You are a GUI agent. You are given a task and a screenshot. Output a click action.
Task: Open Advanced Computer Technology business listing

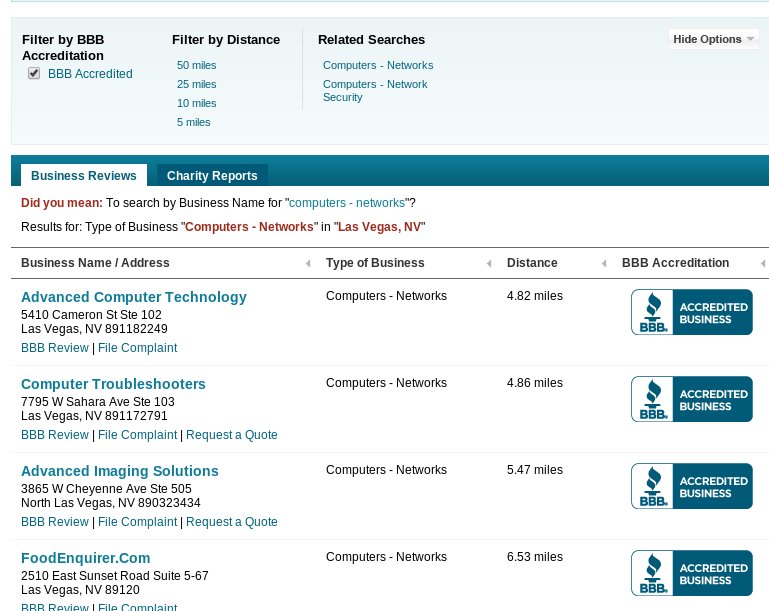[133, 297]
